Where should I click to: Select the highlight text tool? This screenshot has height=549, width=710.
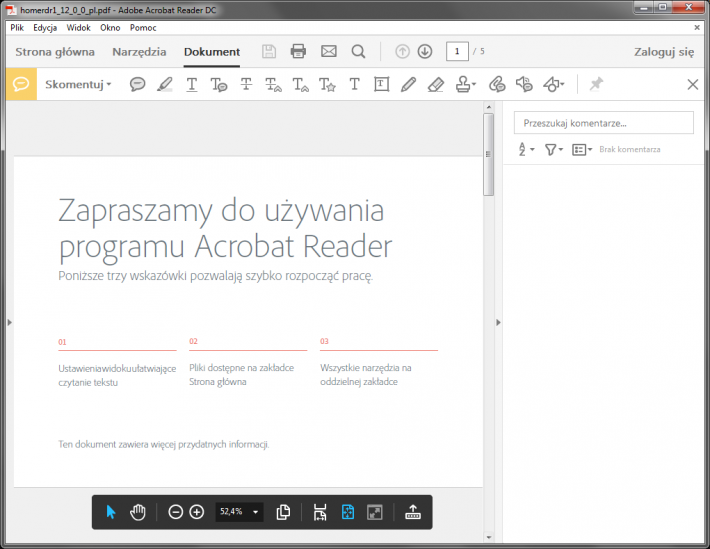coord(164,84)
